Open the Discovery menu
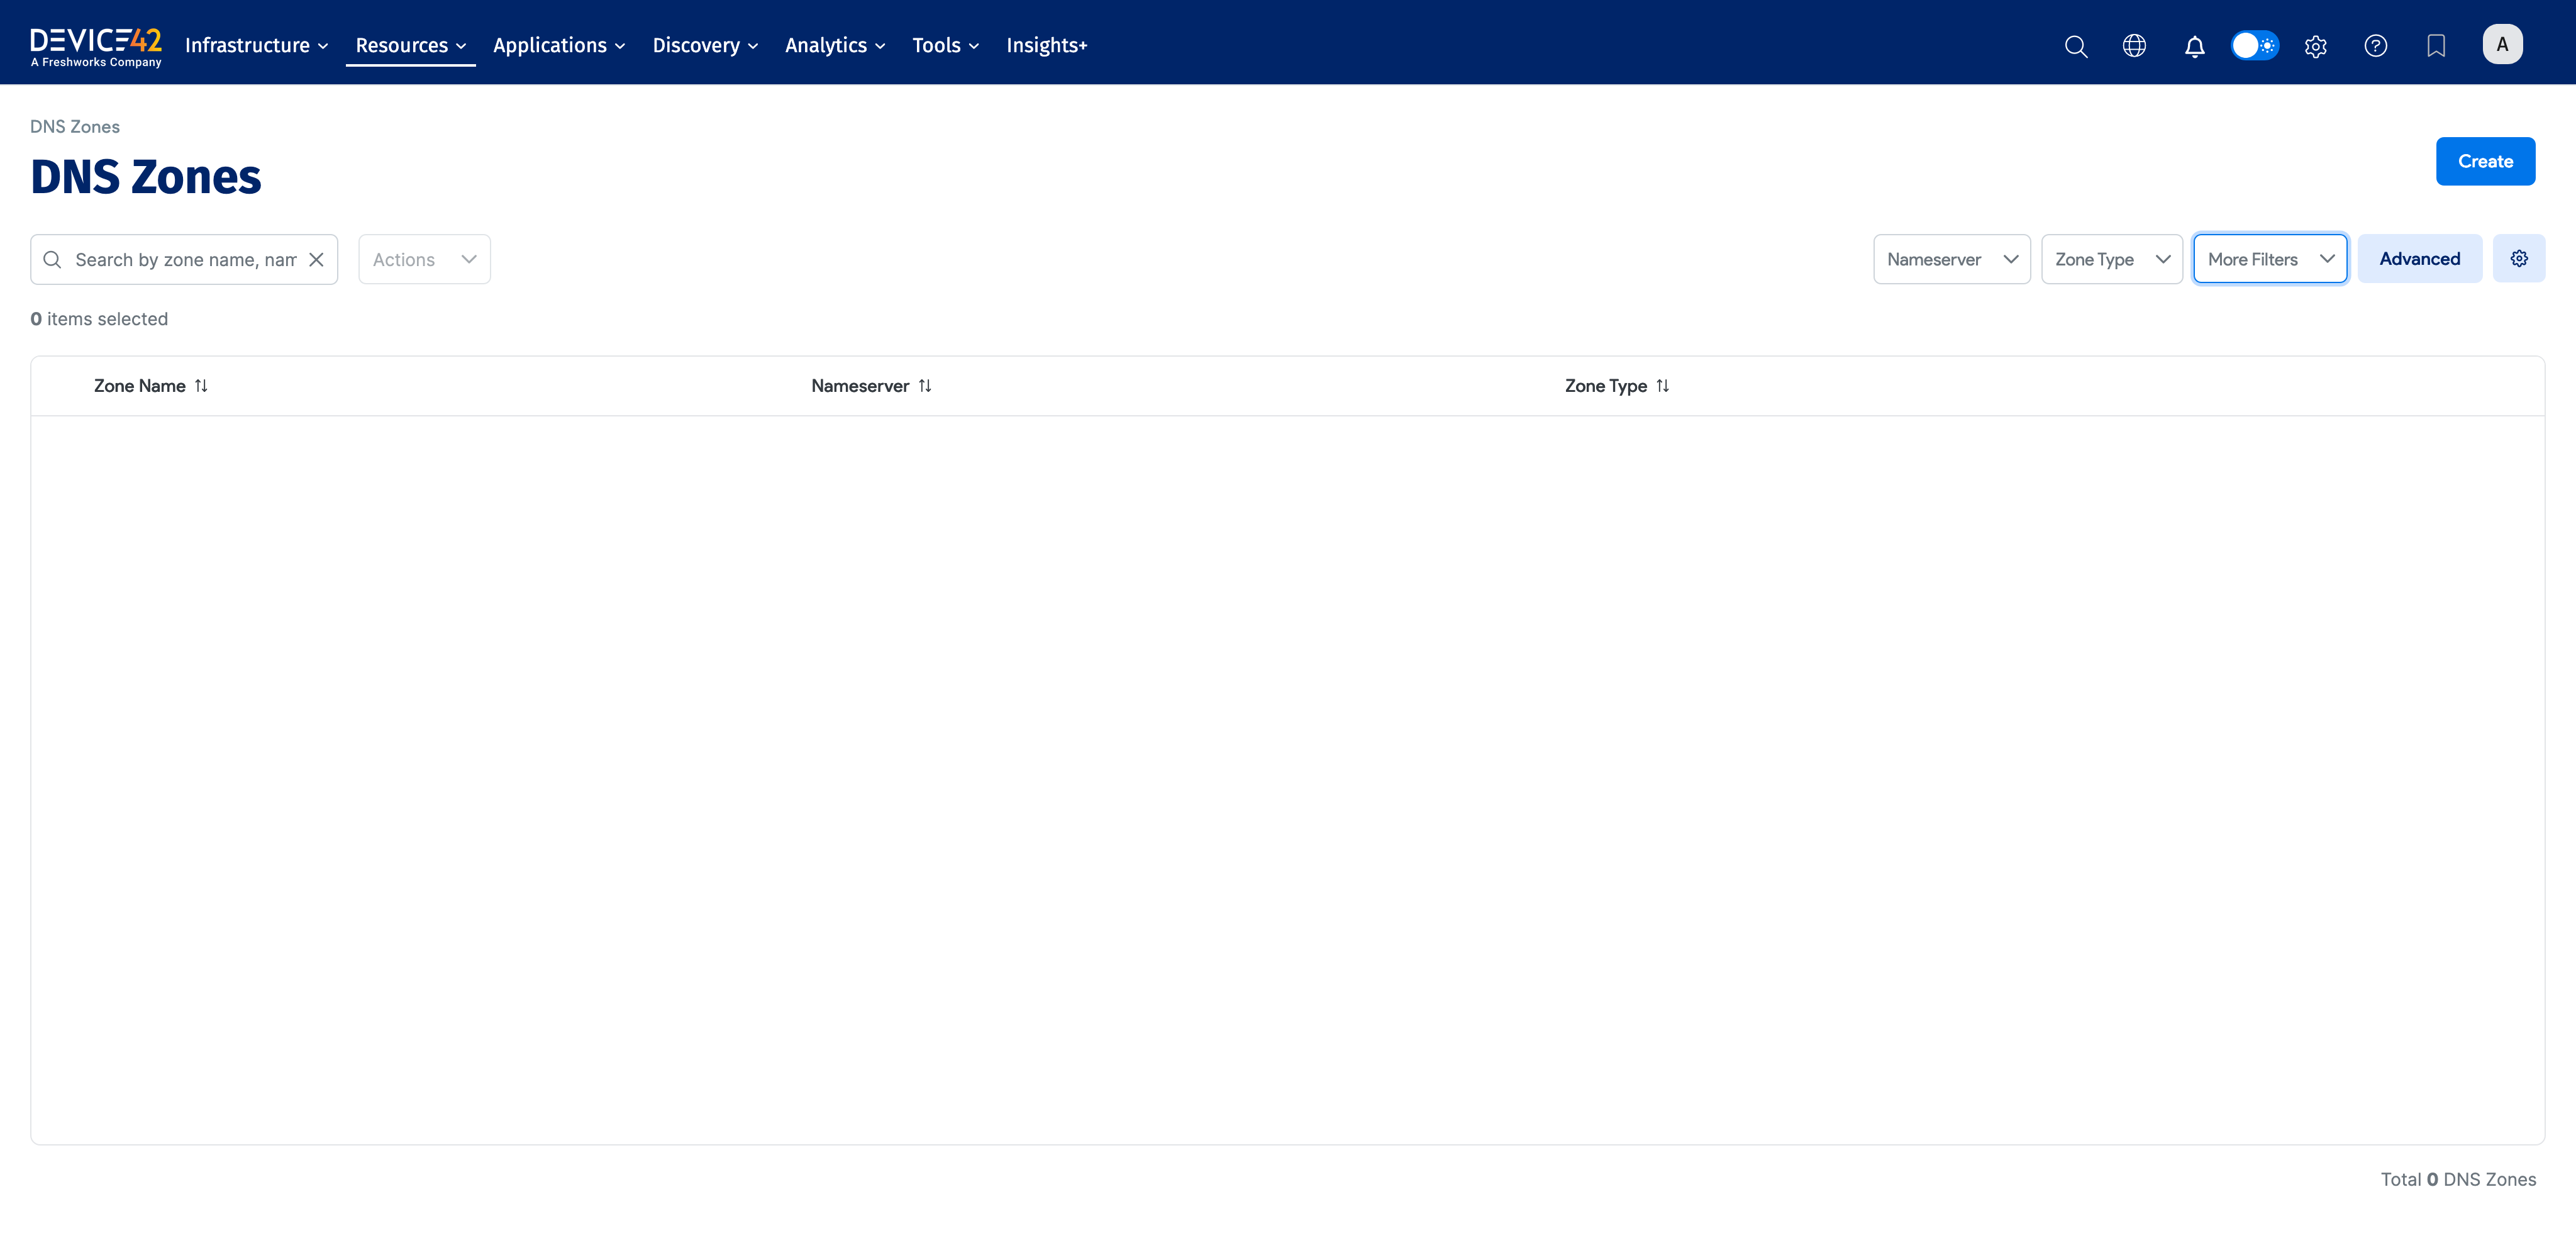This screenshot has width=2576, height=1243. [706, 45]
